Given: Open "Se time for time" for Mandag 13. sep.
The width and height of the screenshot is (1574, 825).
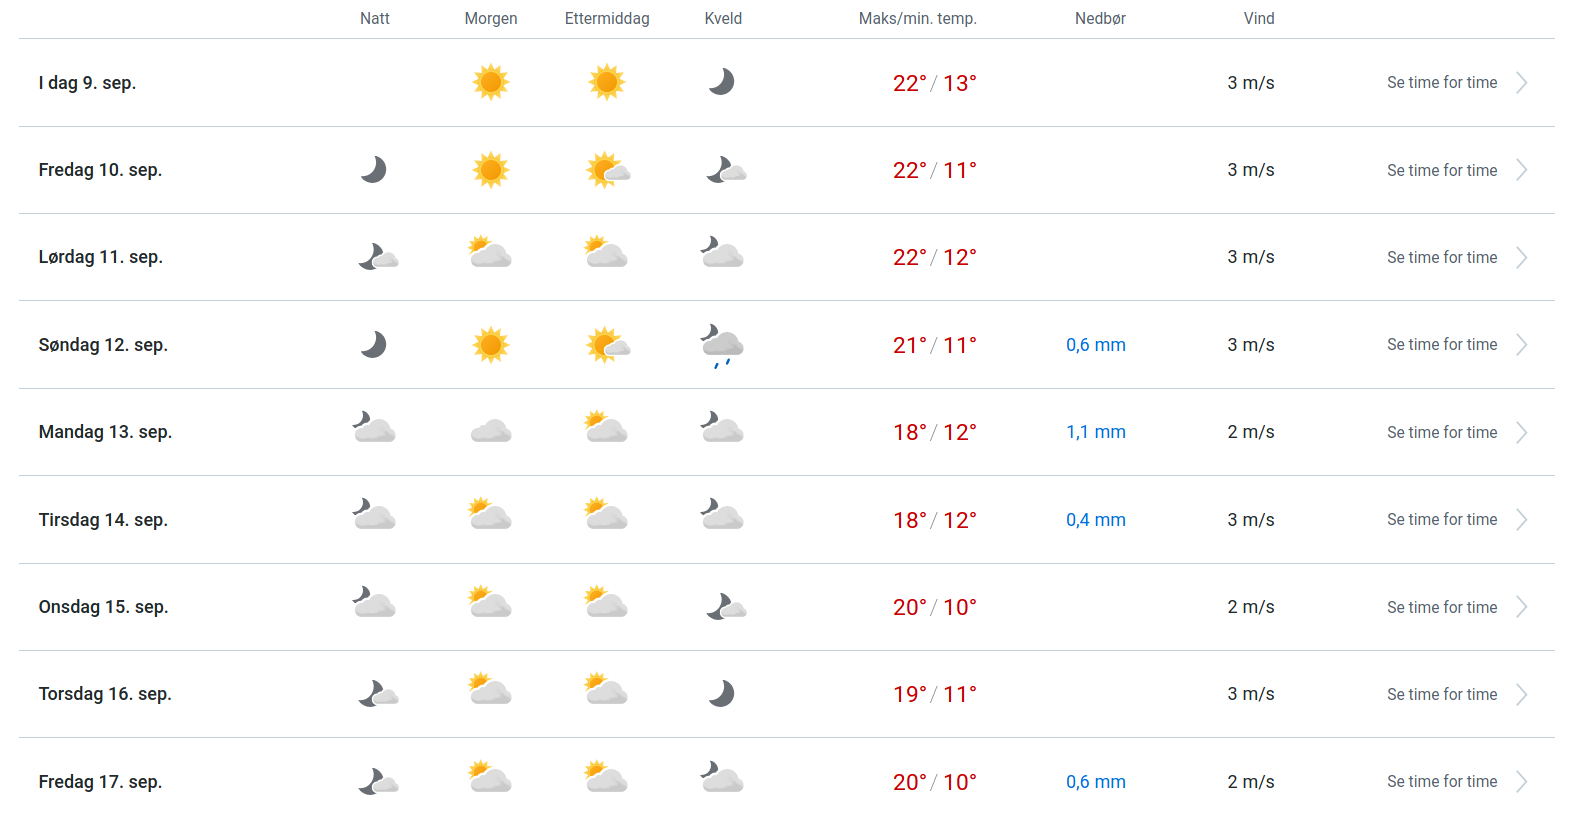Looking at the screenshot, I should 1442,433.
